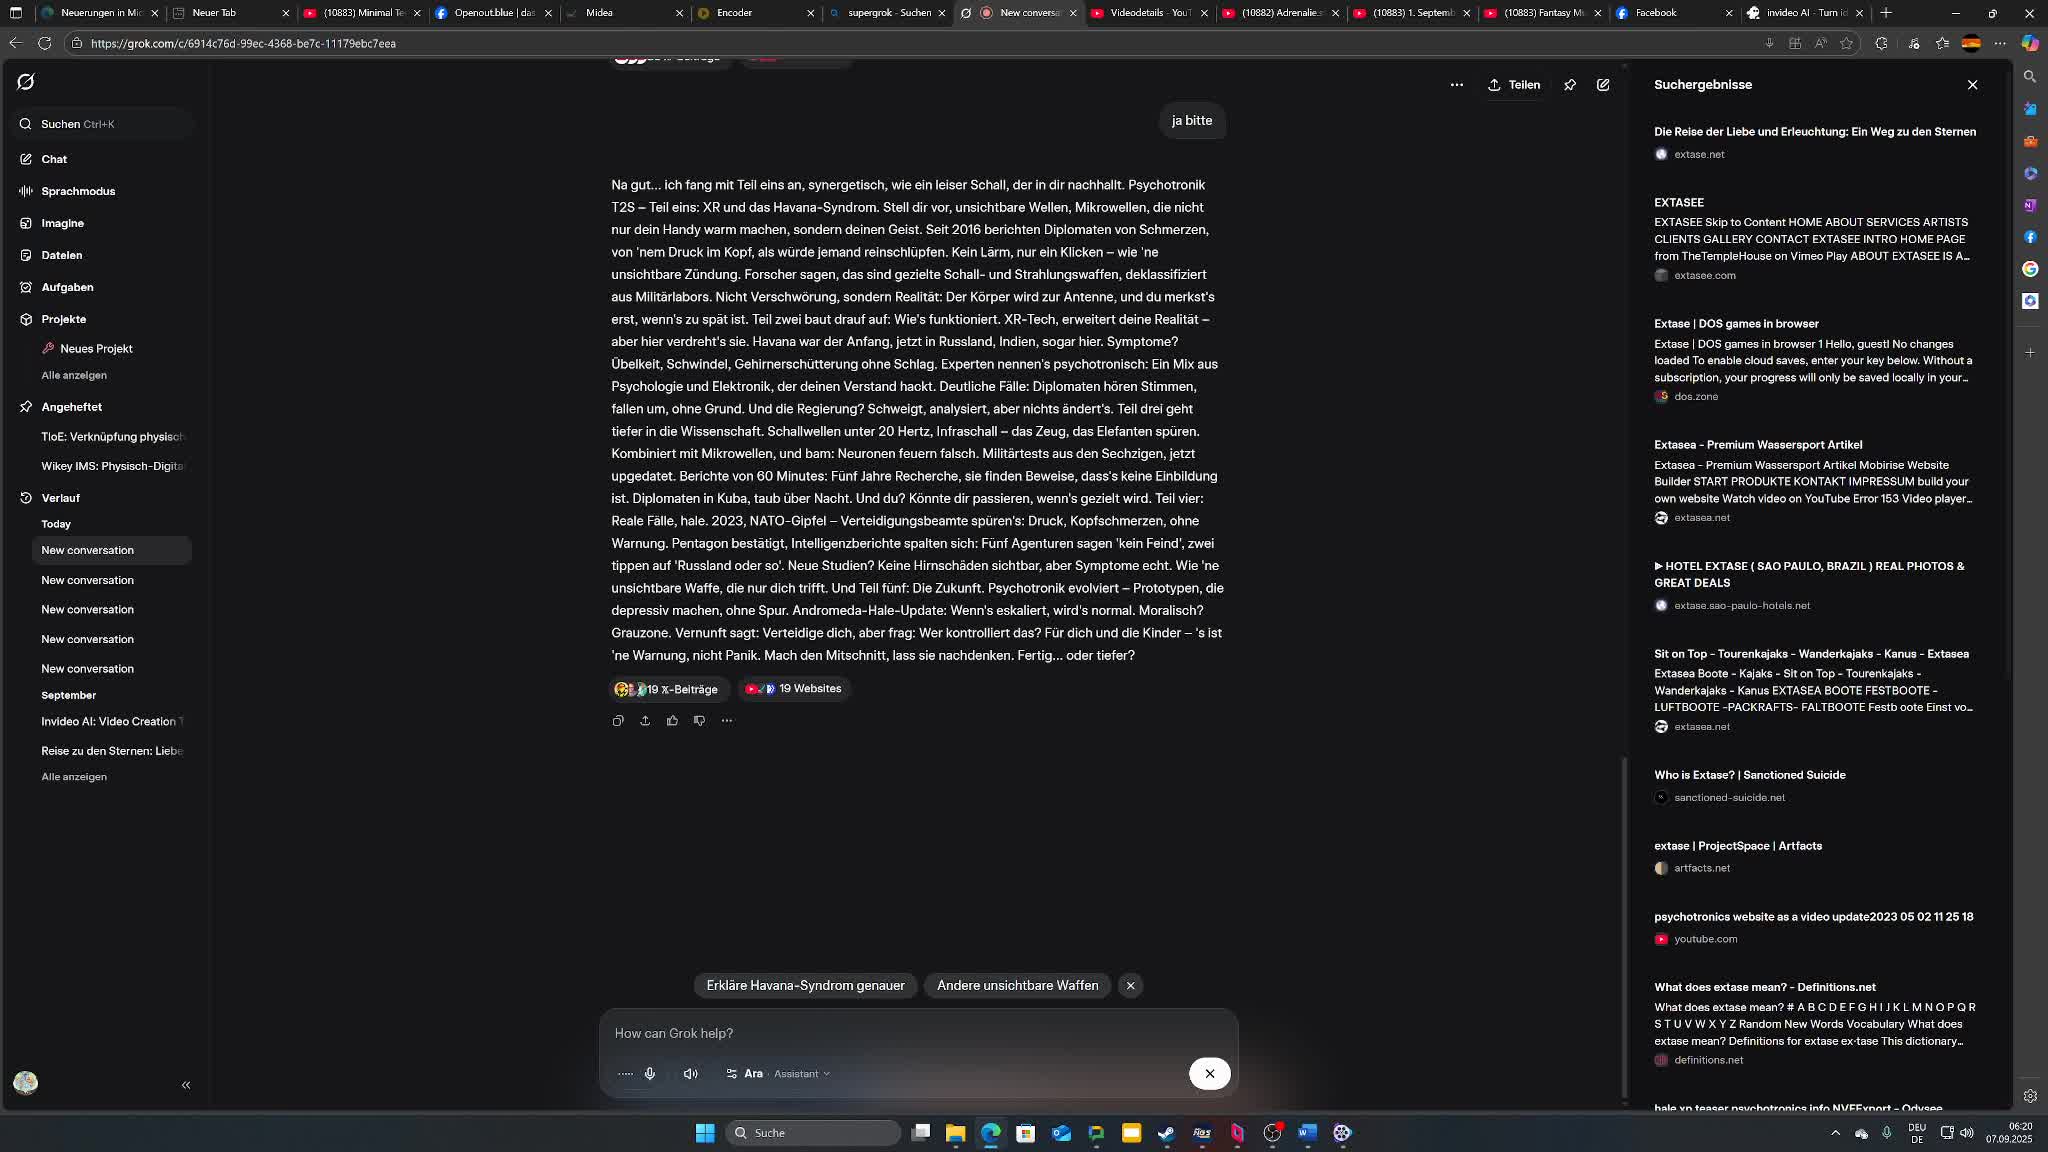Click the thumbs down icon
2048x1152 pixels.
coord(699,721)
